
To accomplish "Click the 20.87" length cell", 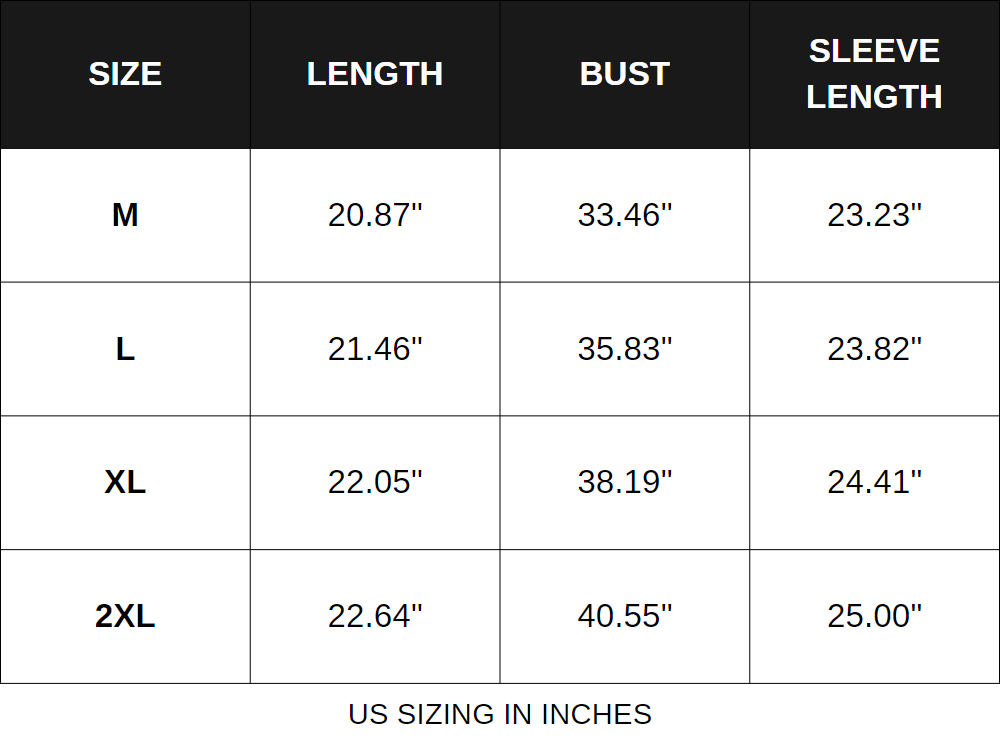I will pyautogui.click(x=375, y=215).
